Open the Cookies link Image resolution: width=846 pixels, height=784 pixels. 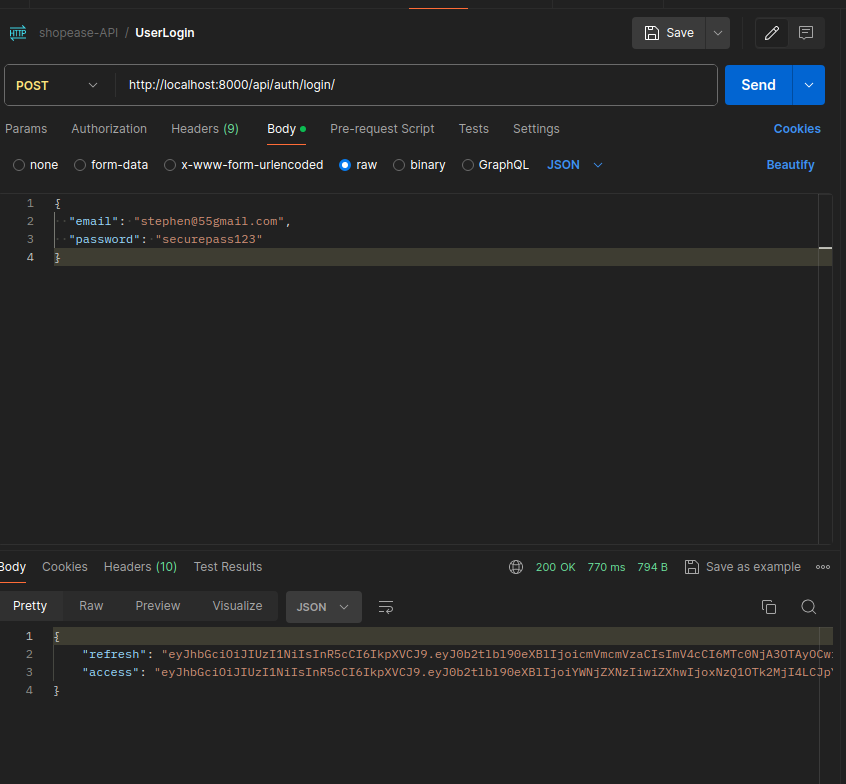point(797,129)
